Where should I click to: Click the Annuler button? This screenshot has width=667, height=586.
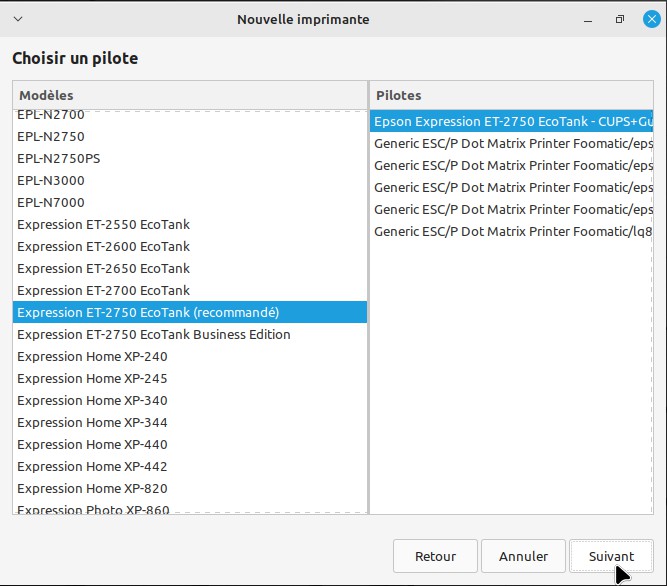(x=523, y=556)
